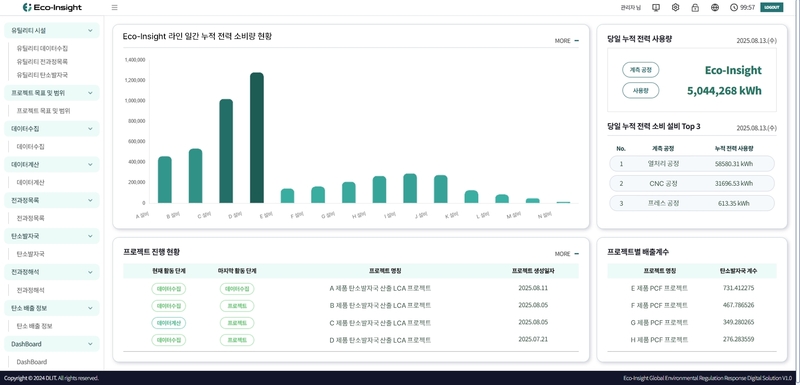Viewport: 800px width, 385px height.
Task: Collapse the 유틸리티 시설 menu section
Action: click(90, 31)
